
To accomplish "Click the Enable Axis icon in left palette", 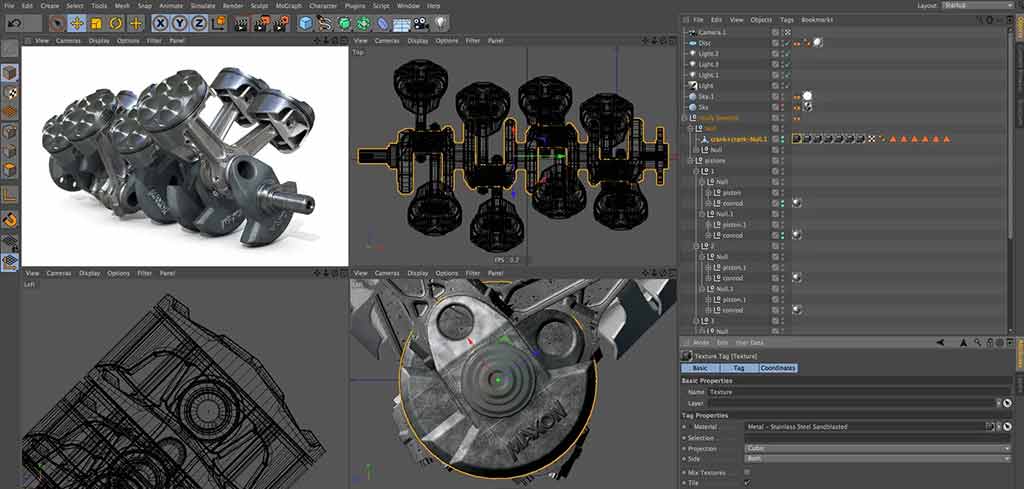I will click(x=9, y=194).
